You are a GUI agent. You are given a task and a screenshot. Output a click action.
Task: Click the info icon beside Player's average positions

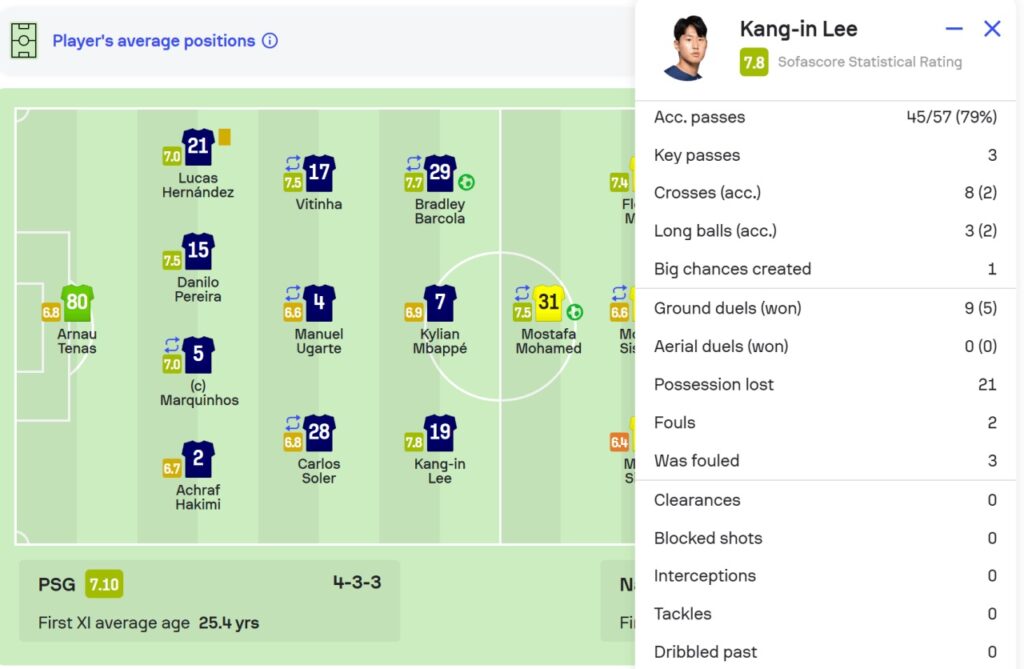tap(270, 41)
